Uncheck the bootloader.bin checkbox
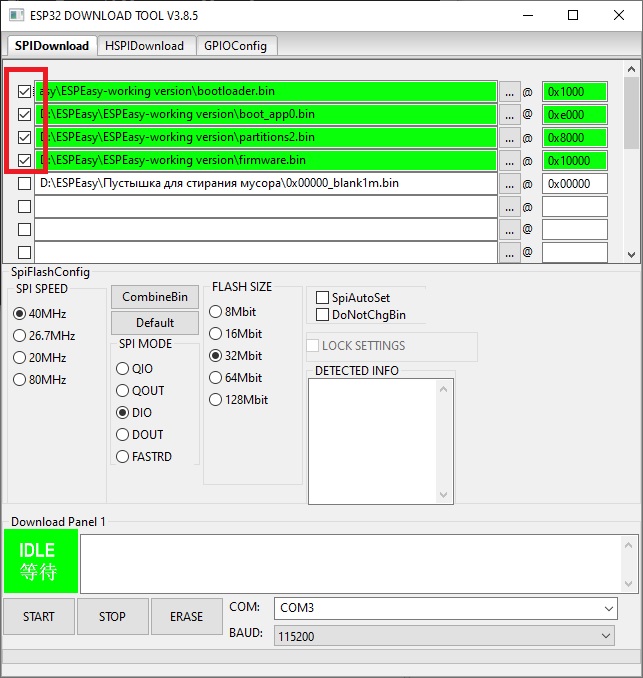 (24, 92)
